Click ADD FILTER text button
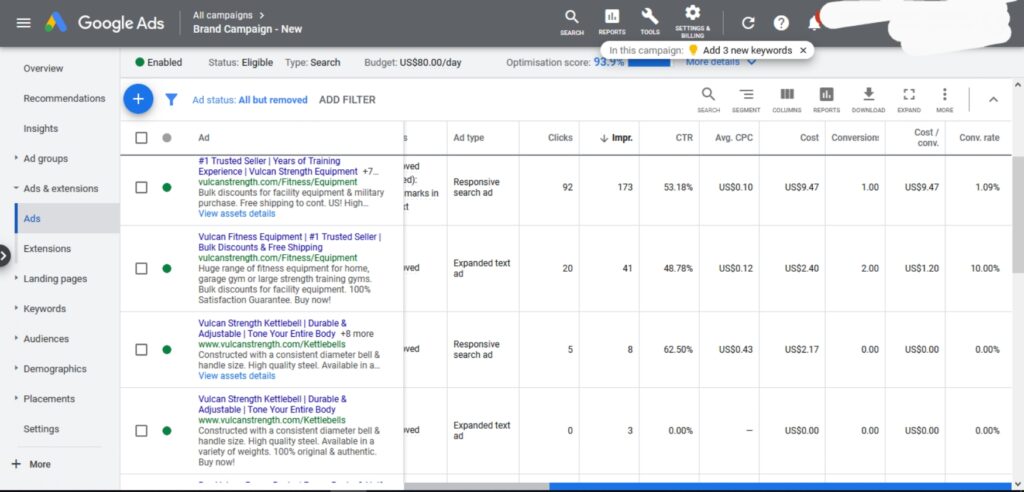Viewport: 1024px width, 492px height. 347,100
